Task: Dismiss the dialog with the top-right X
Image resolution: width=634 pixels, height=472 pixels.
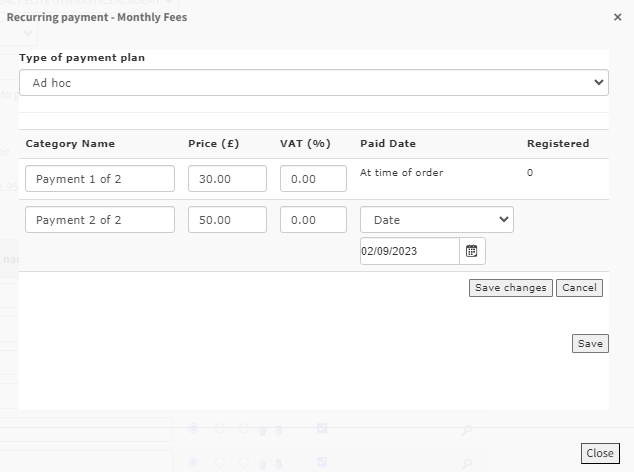Action: click(617, 17)
